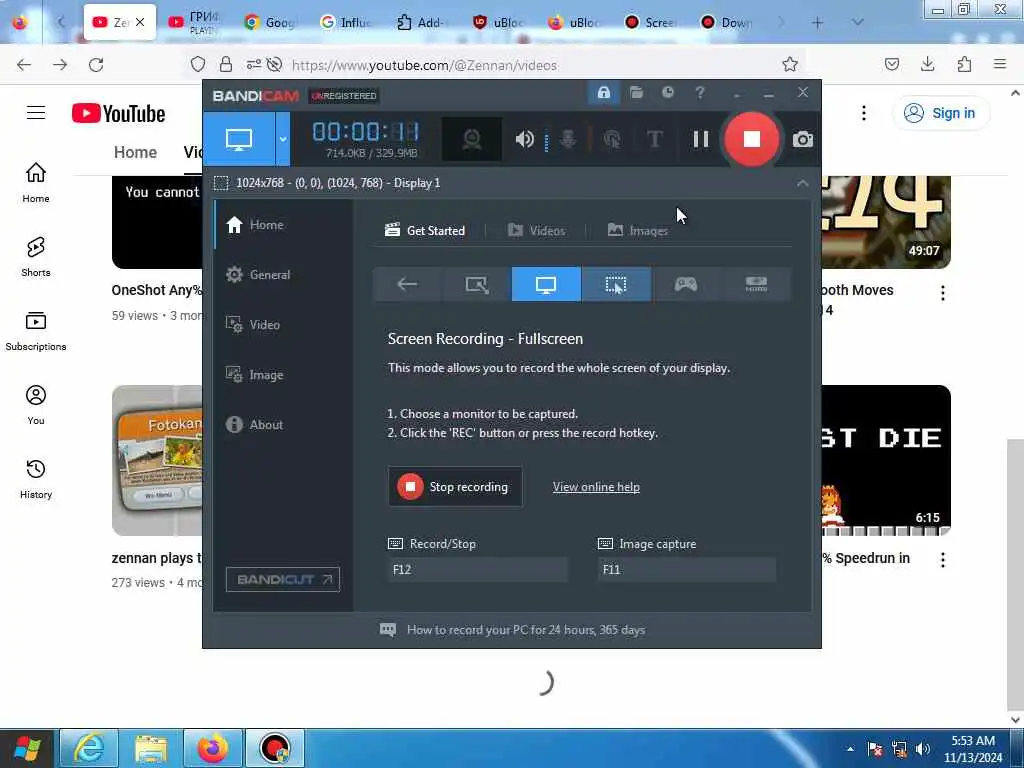This screenshot has width=1024, height=768.
Task: Select the game recording mode gamepad icon
Action: 686,284
